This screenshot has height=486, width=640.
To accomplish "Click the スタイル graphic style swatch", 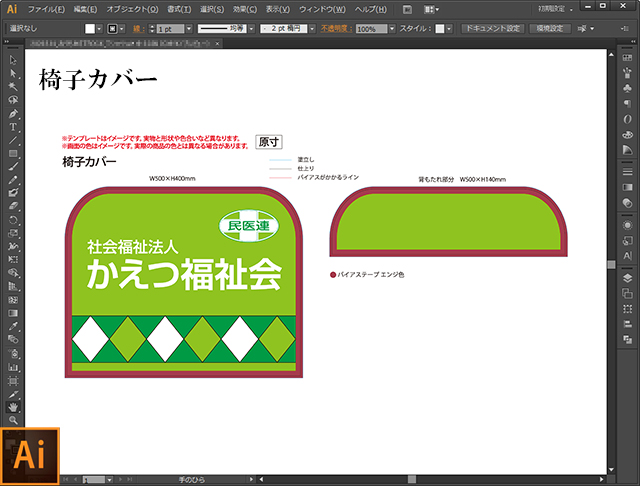I will coord(440,29).
